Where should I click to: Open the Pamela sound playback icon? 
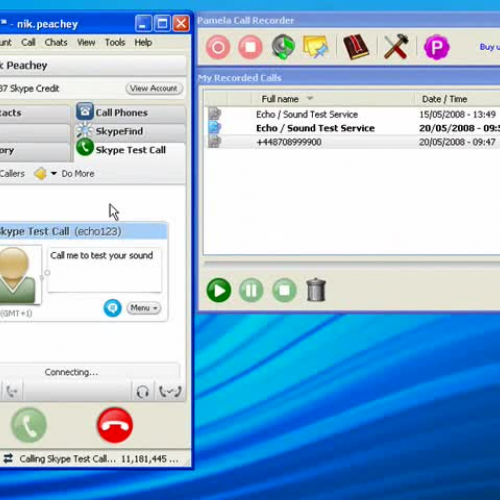coord(283,47)
